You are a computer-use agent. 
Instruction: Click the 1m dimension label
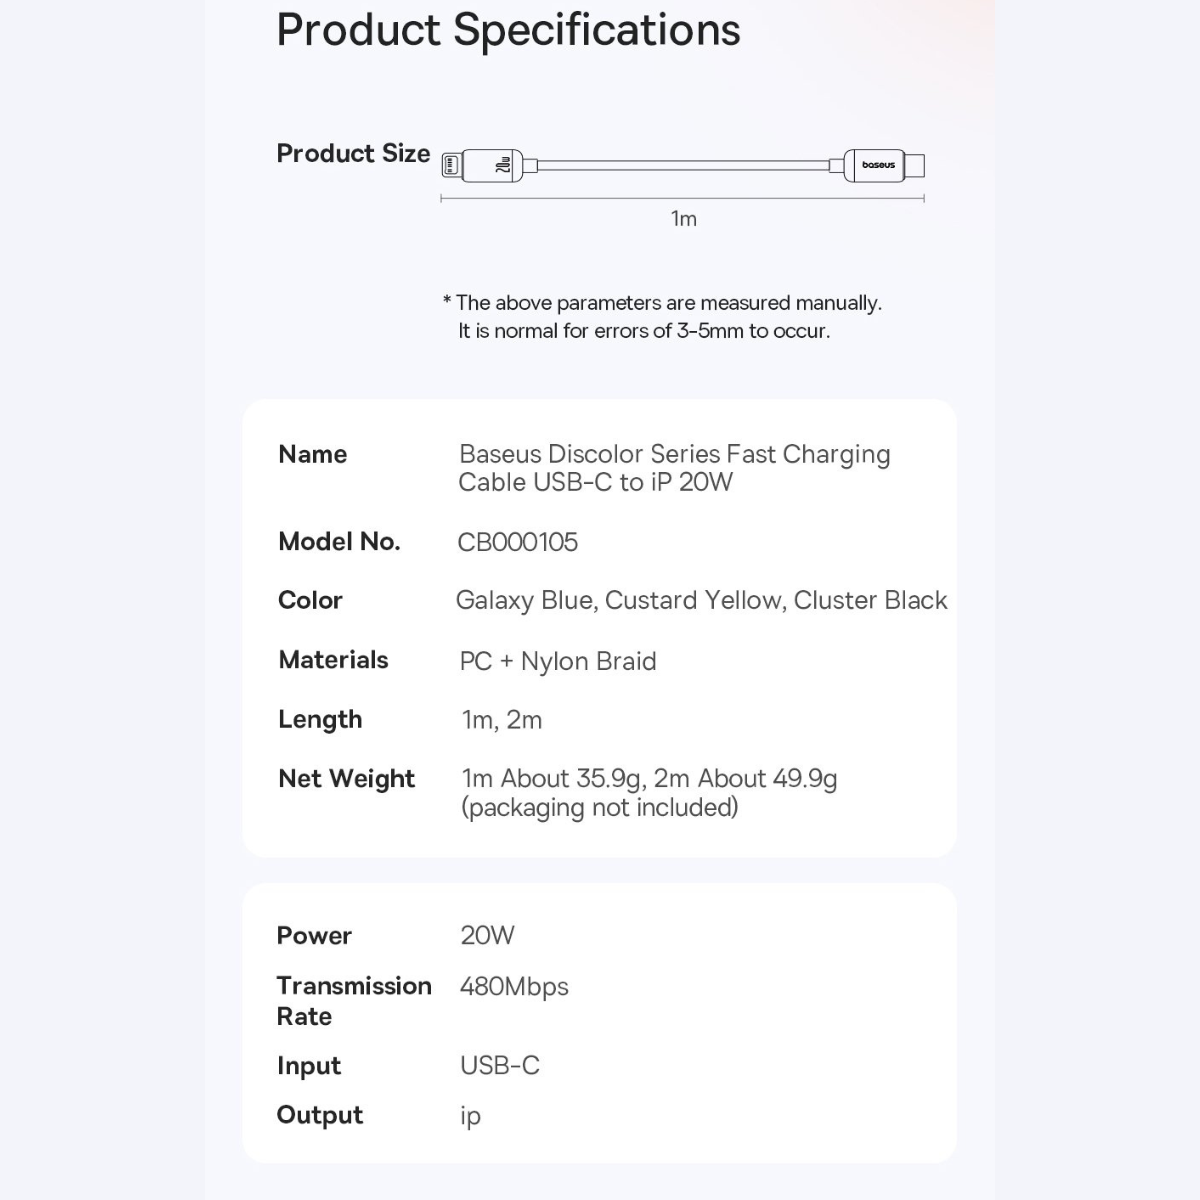(683, 219)
